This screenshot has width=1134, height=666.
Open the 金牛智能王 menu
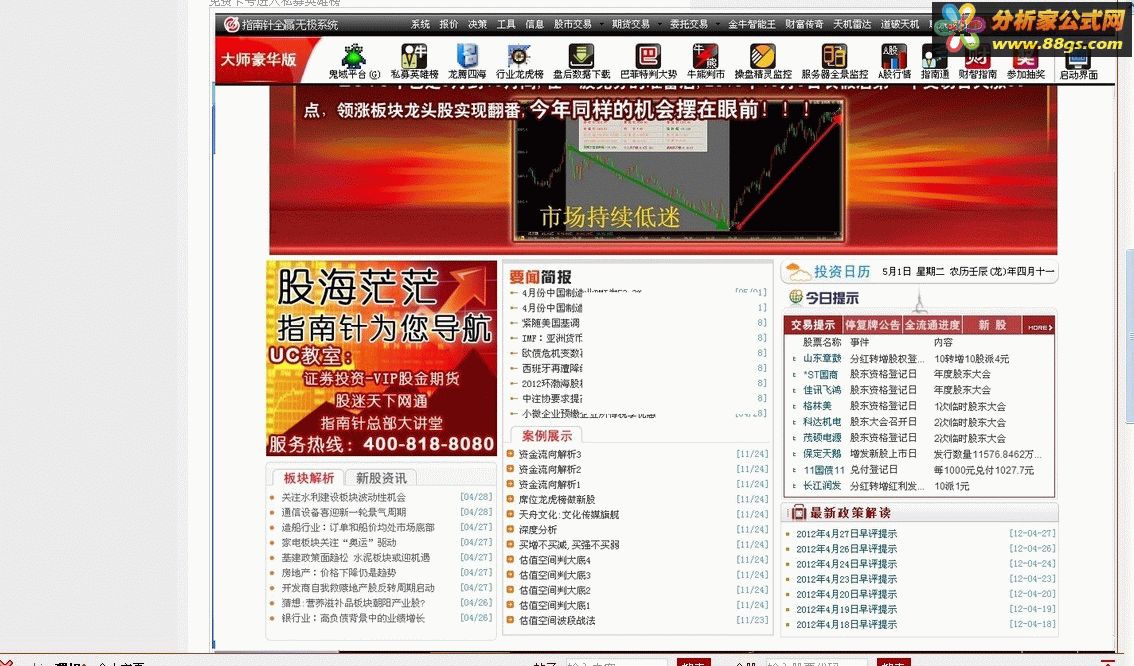(x=751, y=24)
